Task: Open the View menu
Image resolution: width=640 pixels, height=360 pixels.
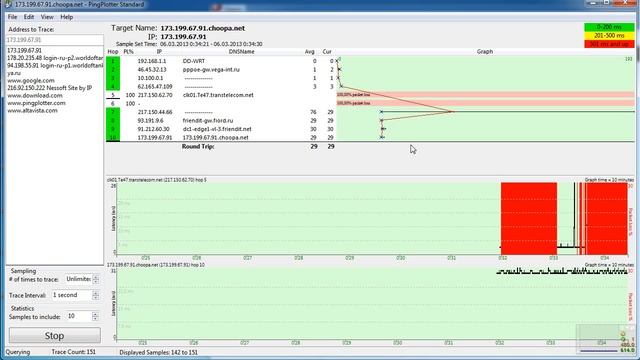Action: tap(47, 17)
